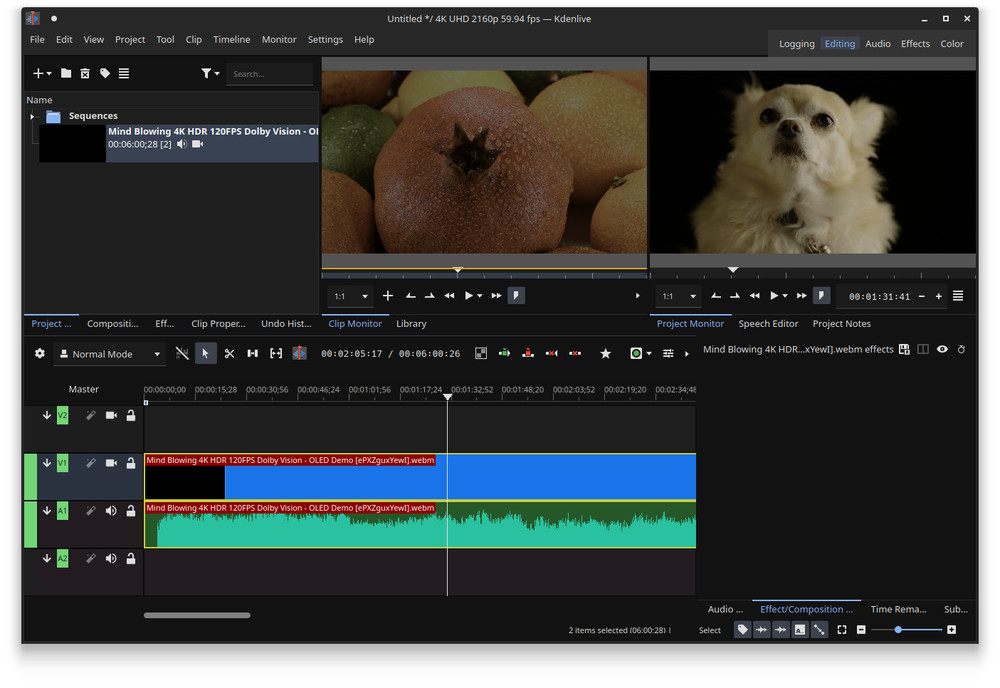Click the Master button above tracks
The height and width of the screenshot is (688, 1000).
84,390
